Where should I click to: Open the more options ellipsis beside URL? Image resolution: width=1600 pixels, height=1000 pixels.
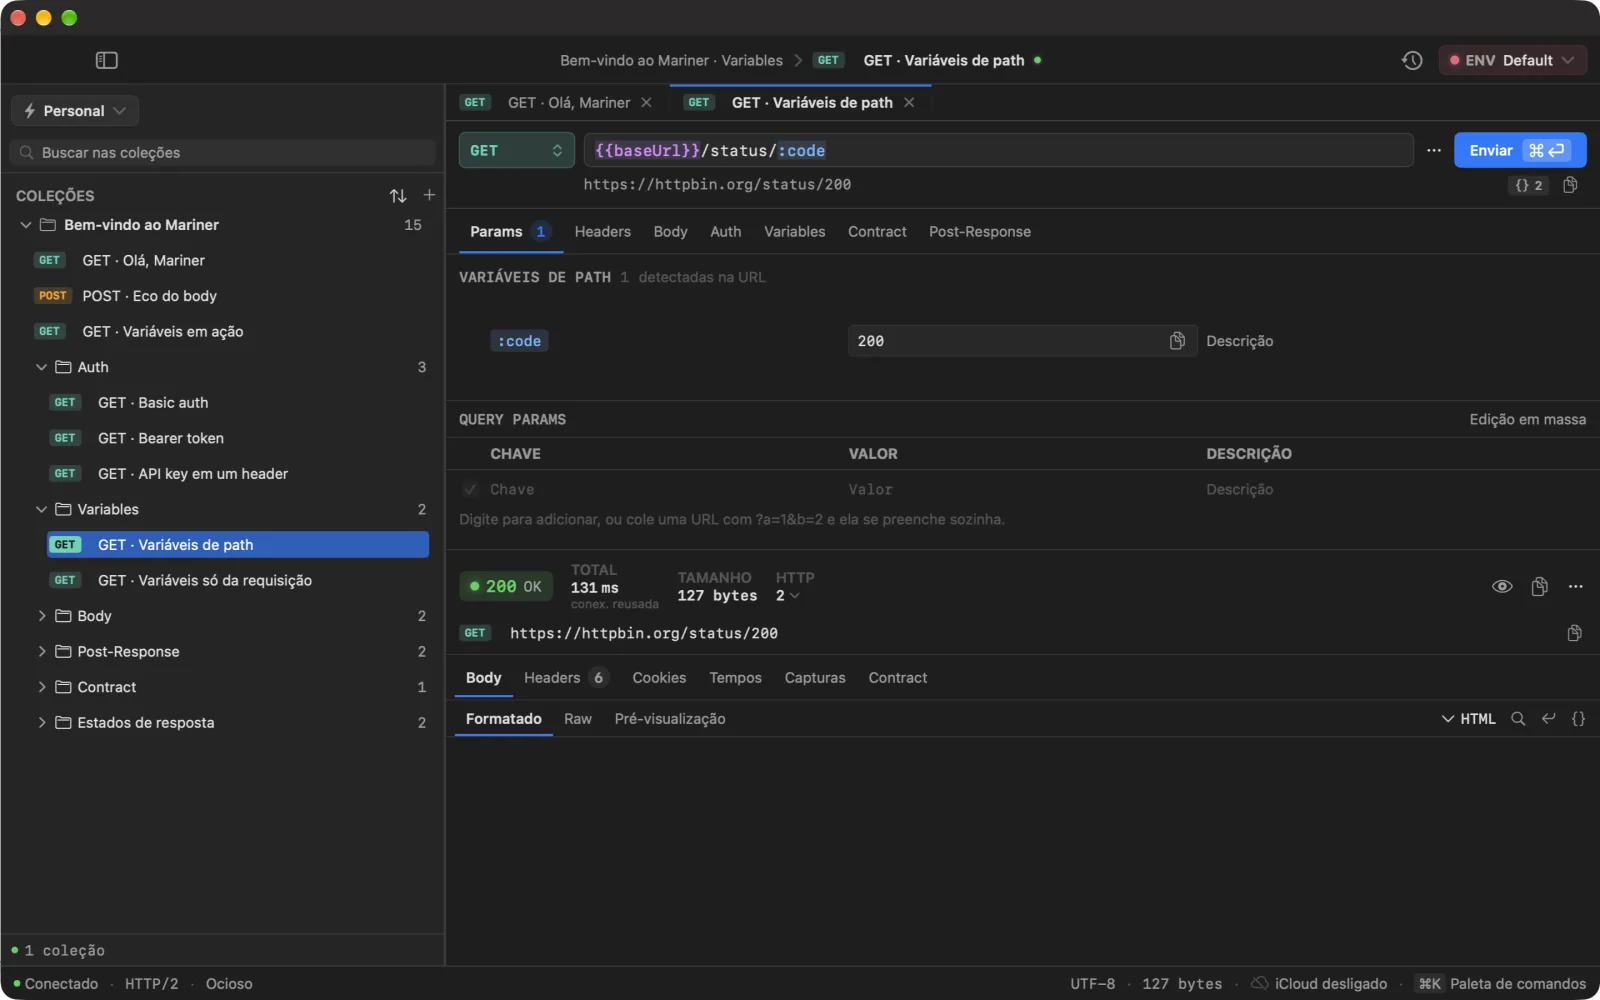point(1434,150)
